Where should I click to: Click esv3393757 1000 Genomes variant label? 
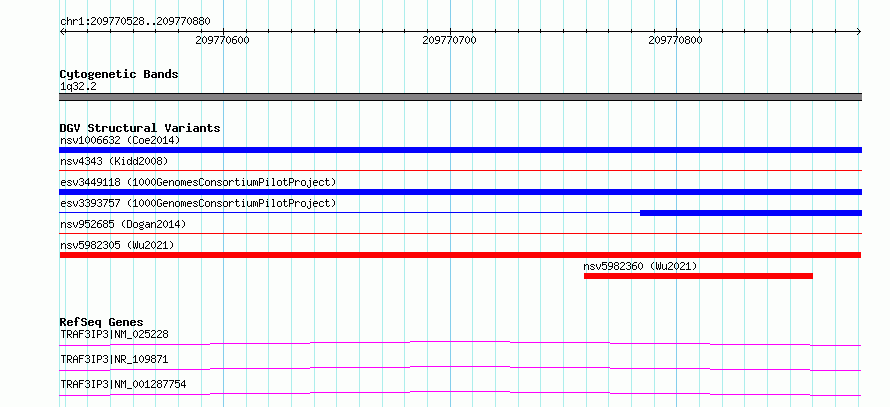[x=198, y=203]
